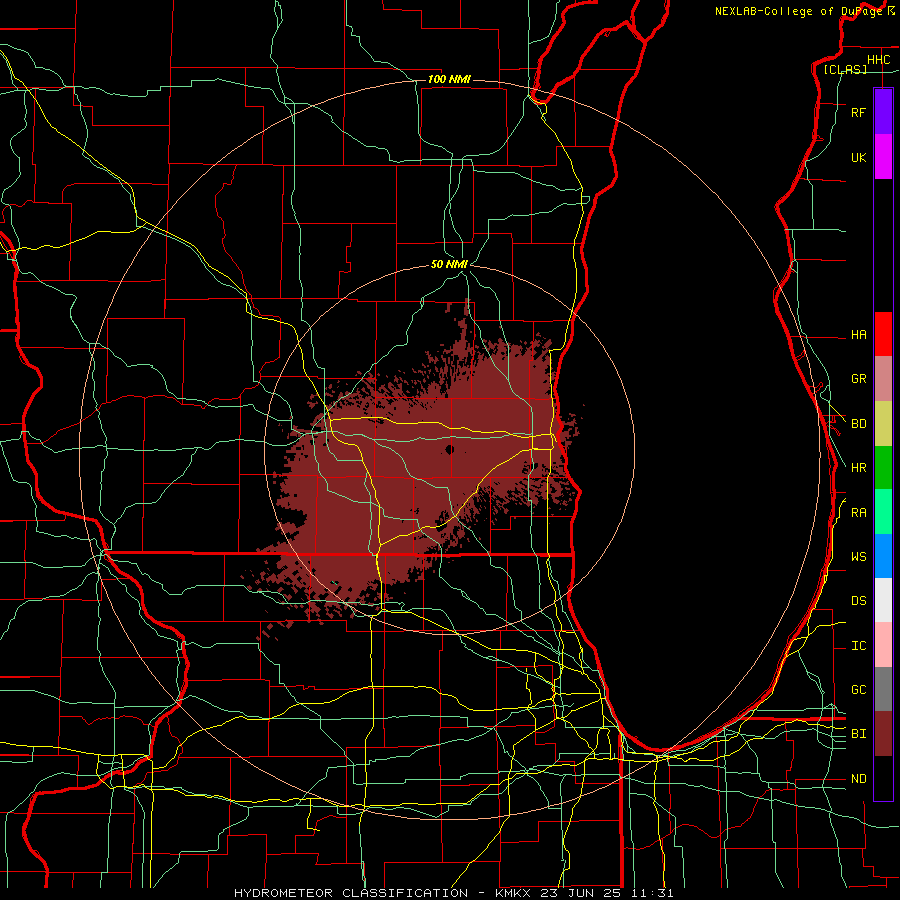Click the WS legend label
Viewport: 900px width, 900px height.
pos(858,557)
